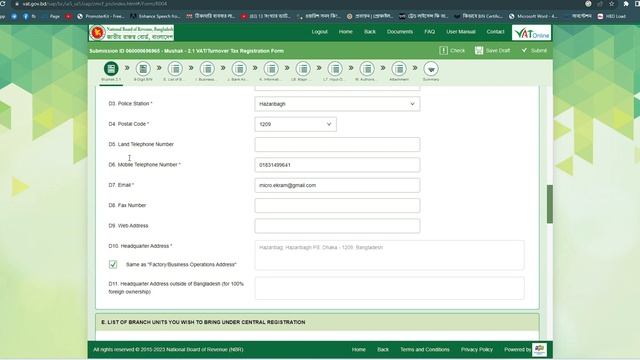640x360 pixels.
Task: Click the Fax Number field
Action: (x=337, y=205)
